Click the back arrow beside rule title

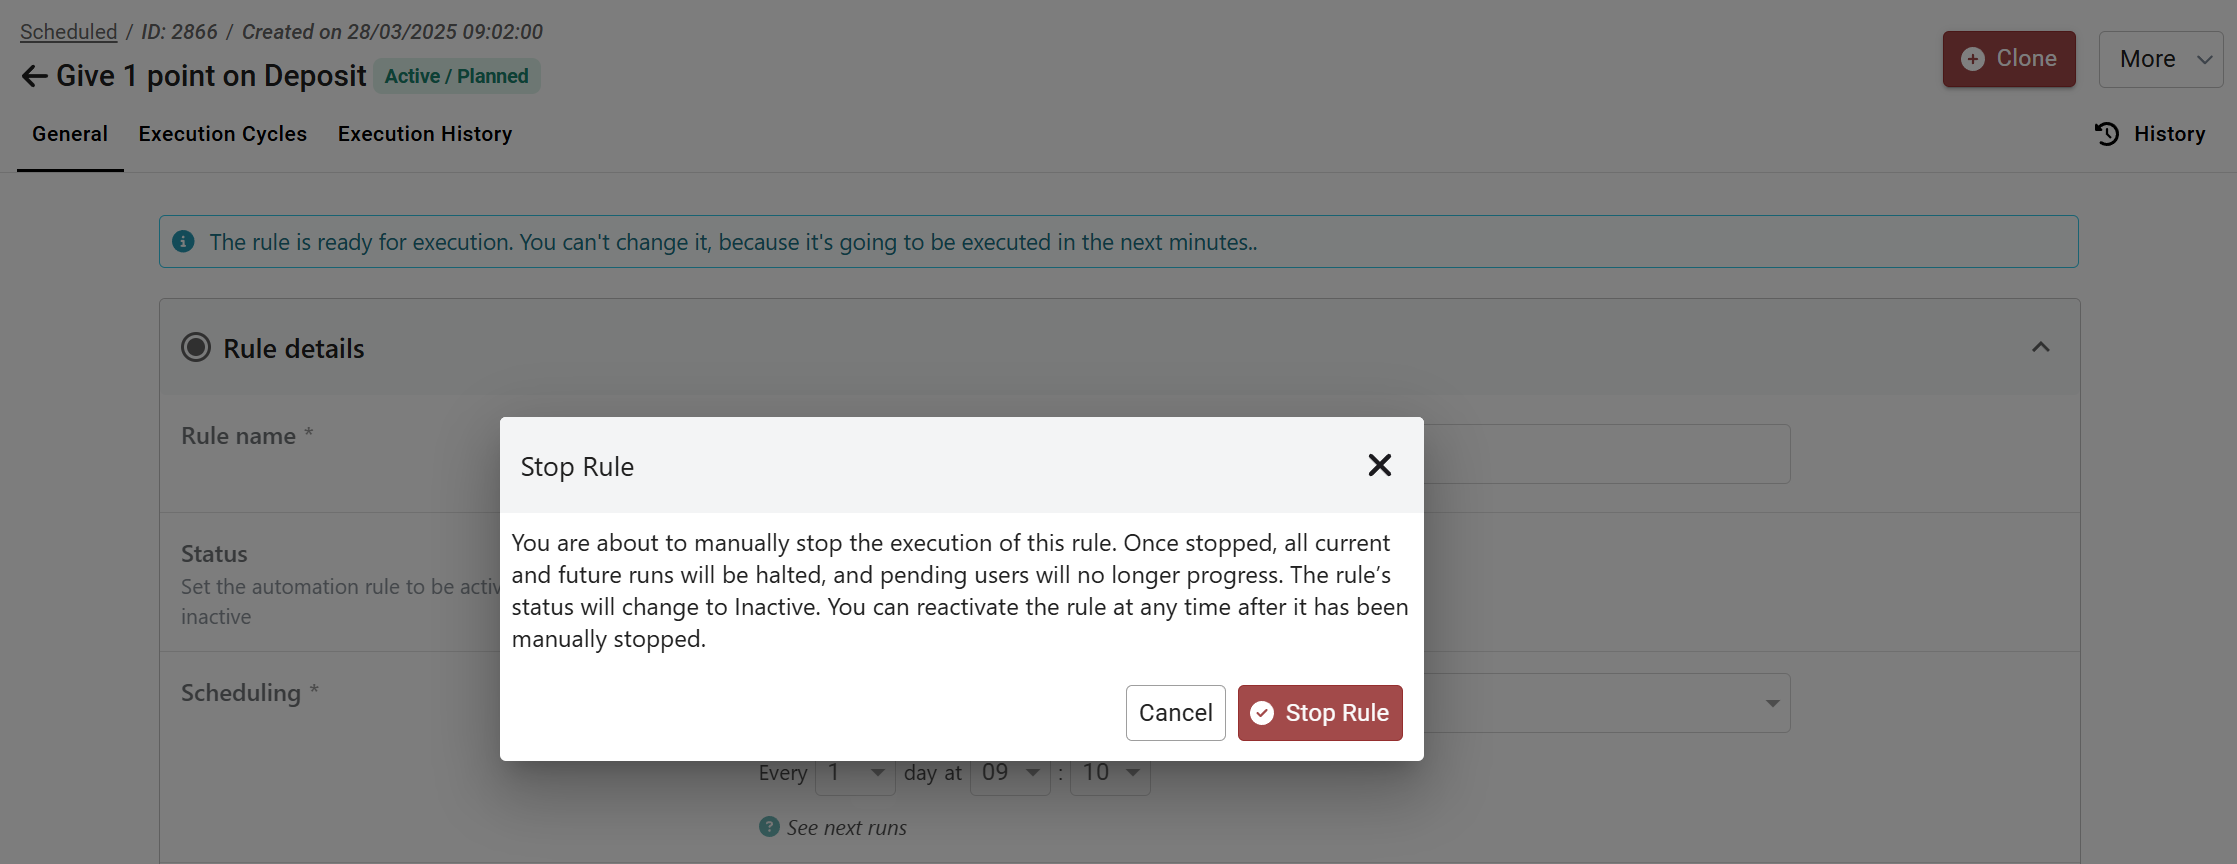click(34, 76)
